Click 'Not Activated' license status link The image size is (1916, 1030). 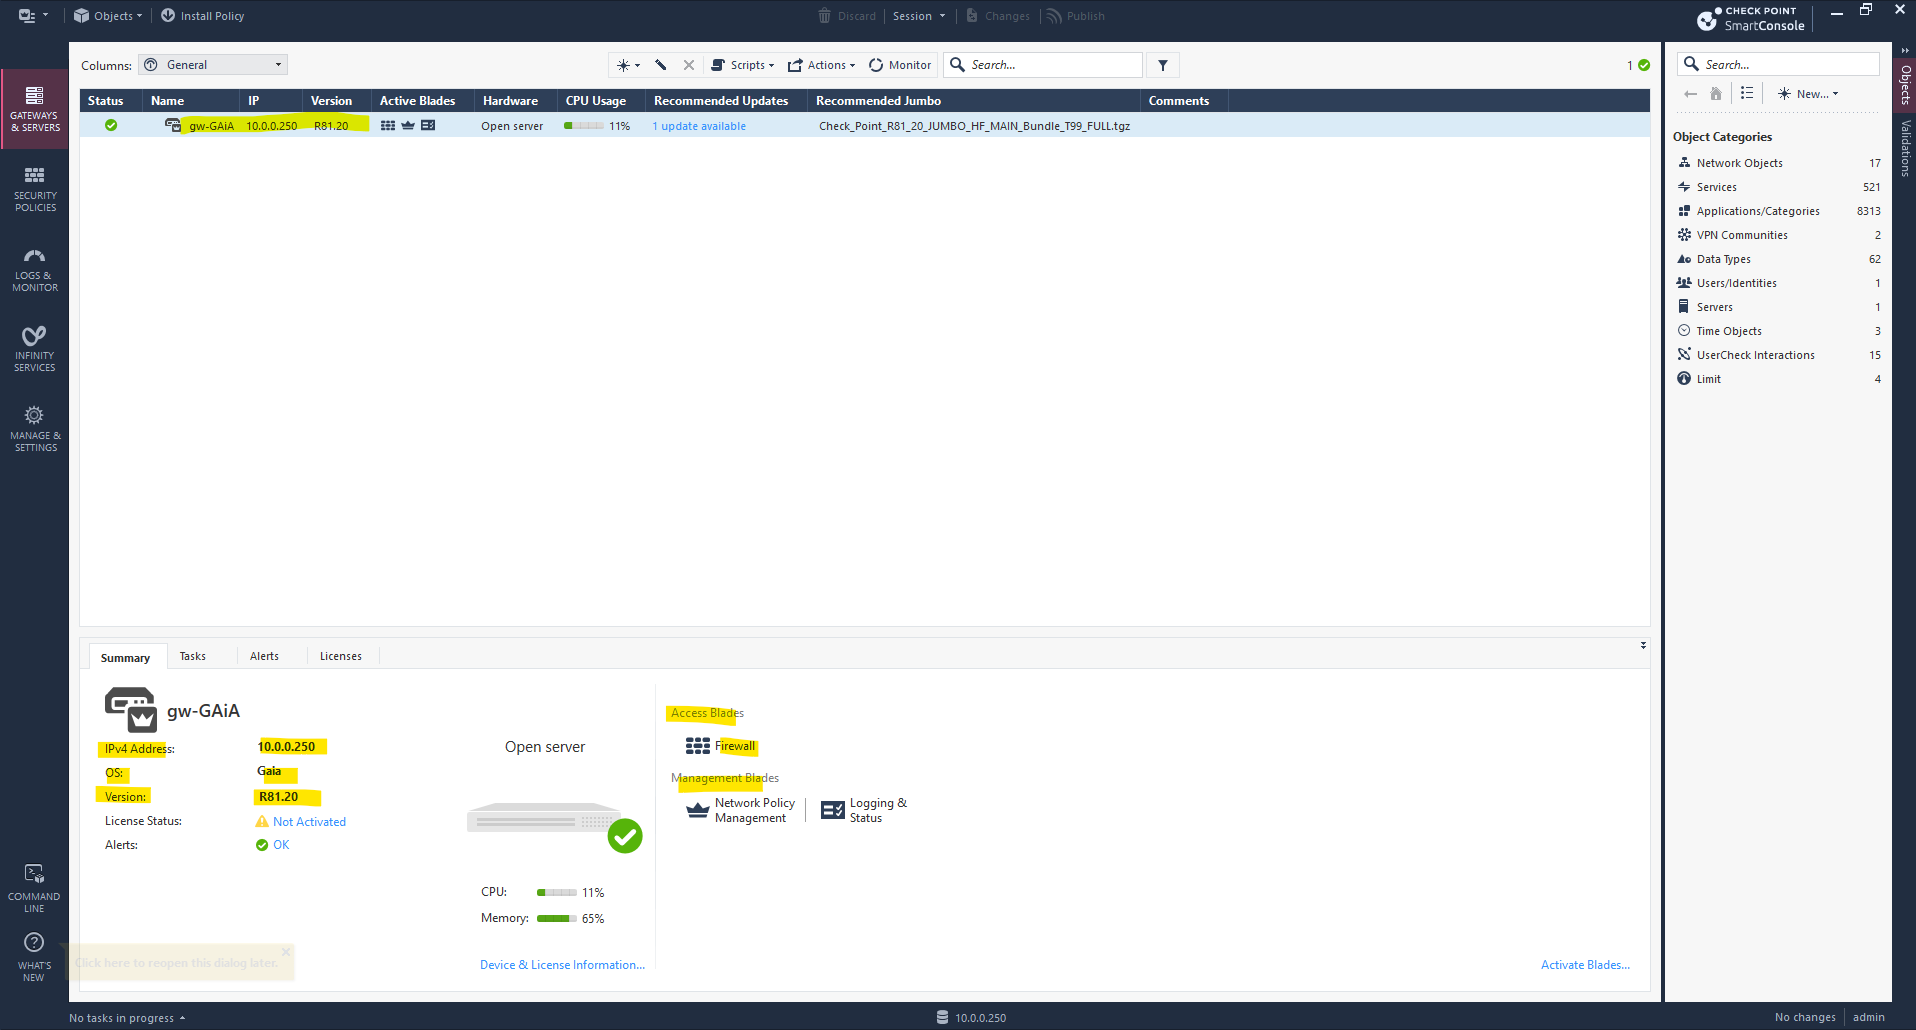pos(309,822)
